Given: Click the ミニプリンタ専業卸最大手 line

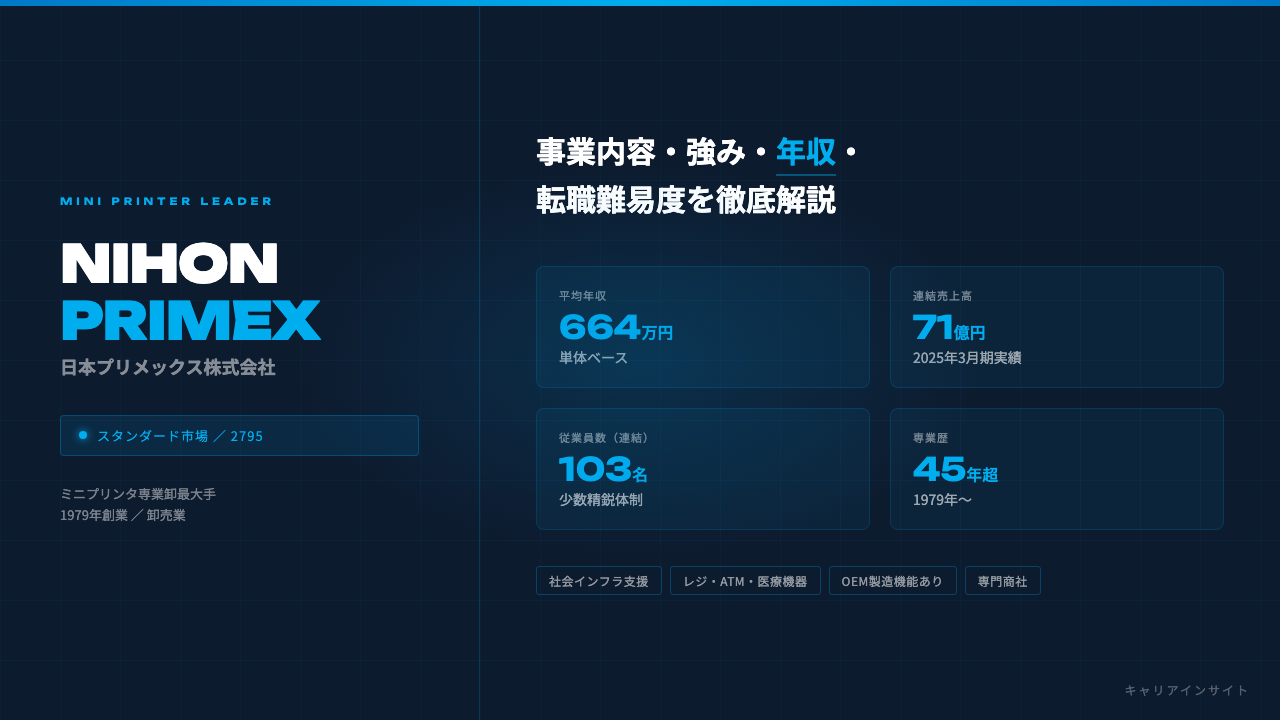Looking at the screenshot, I should (x=138, y=494).
